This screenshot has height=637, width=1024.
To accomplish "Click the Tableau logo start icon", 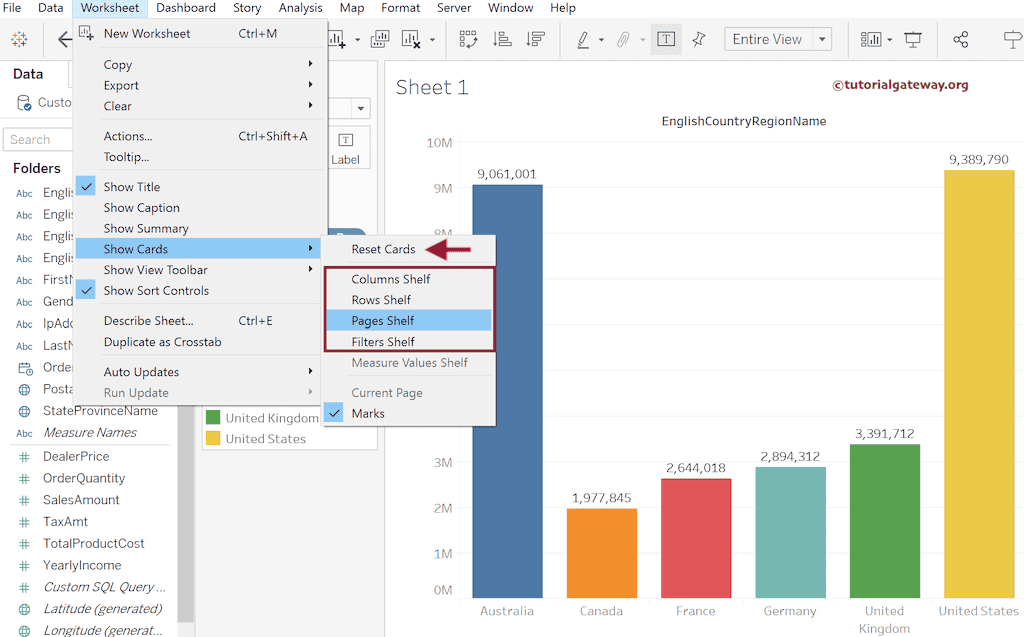I will point(19,40).
